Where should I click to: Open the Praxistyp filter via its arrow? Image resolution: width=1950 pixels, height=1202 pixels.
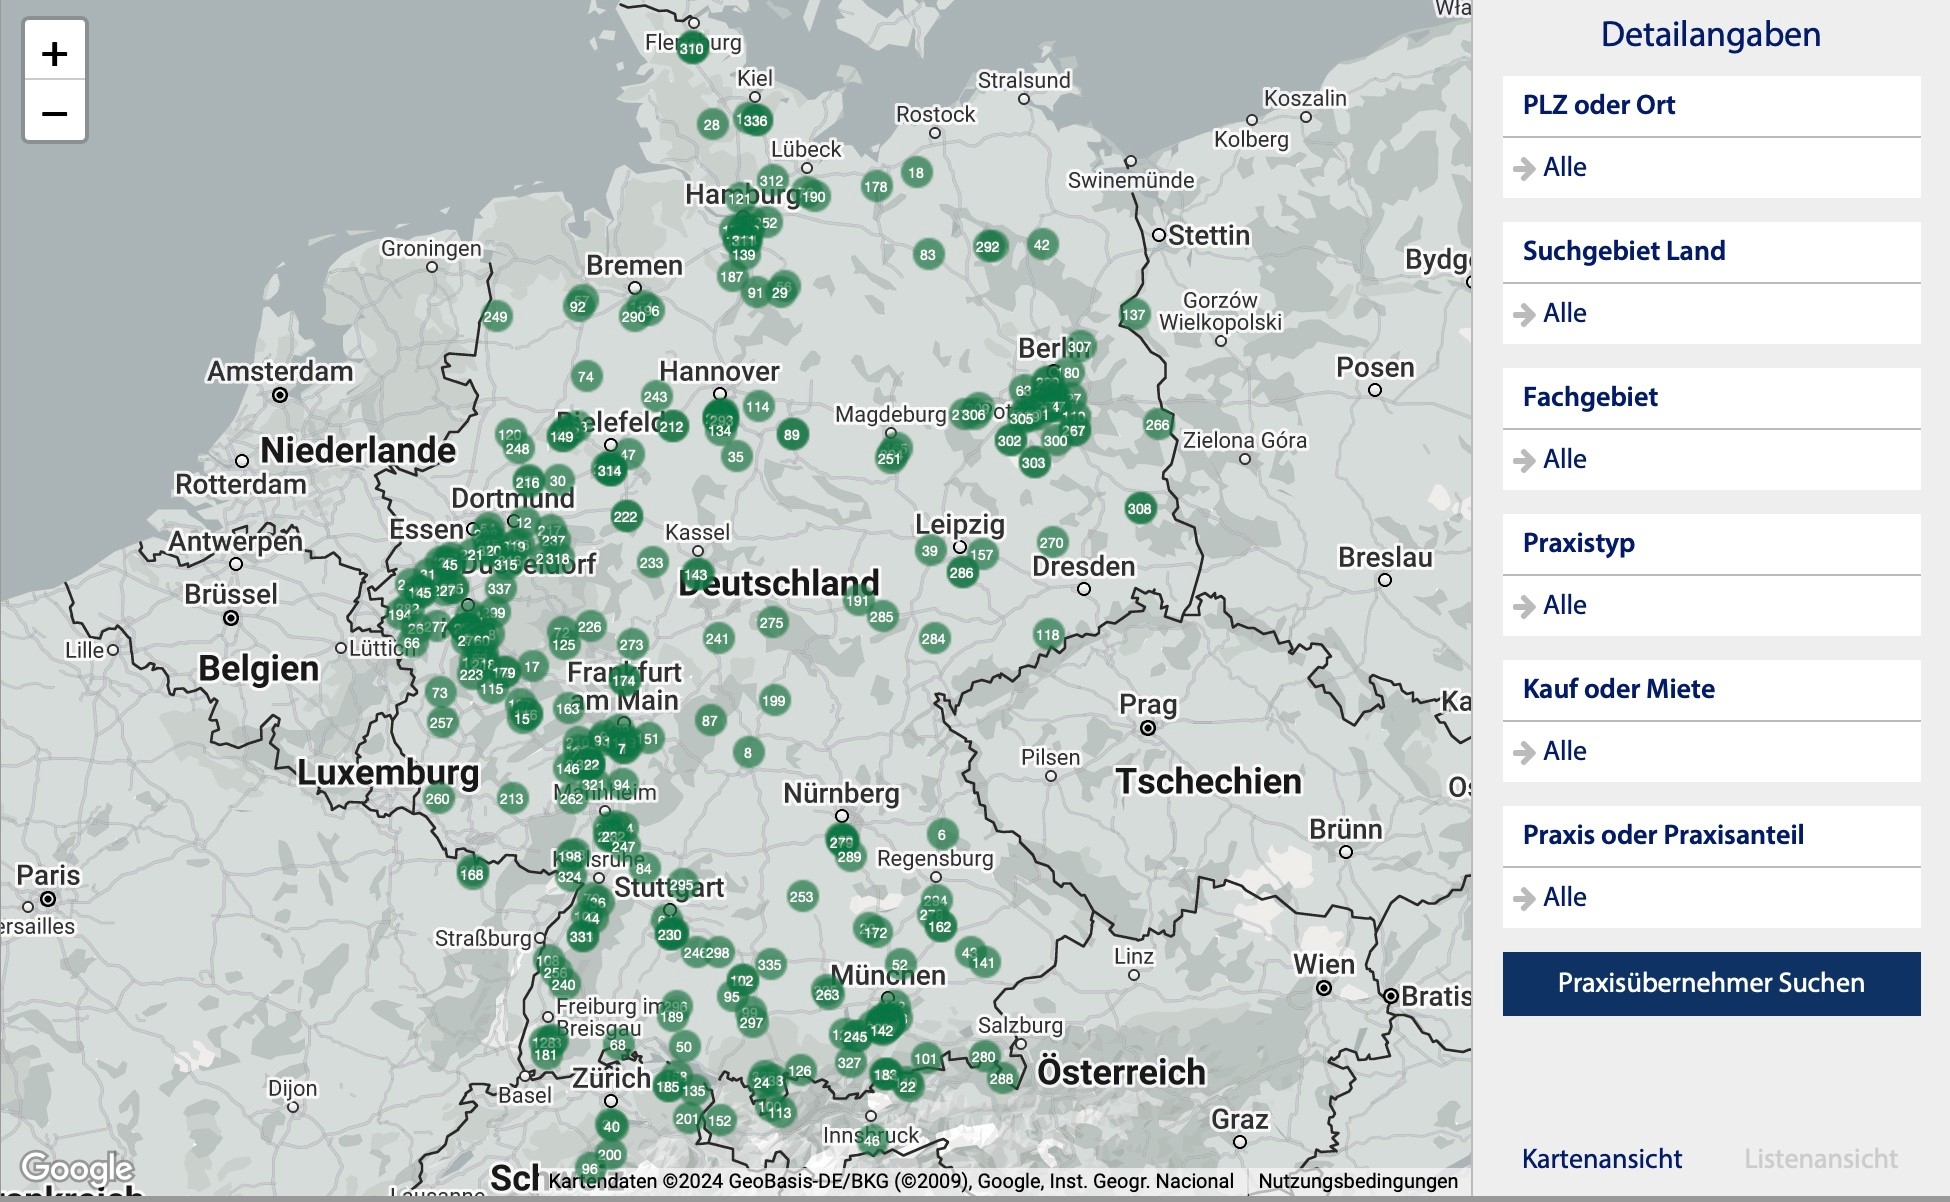(1525, 606)
